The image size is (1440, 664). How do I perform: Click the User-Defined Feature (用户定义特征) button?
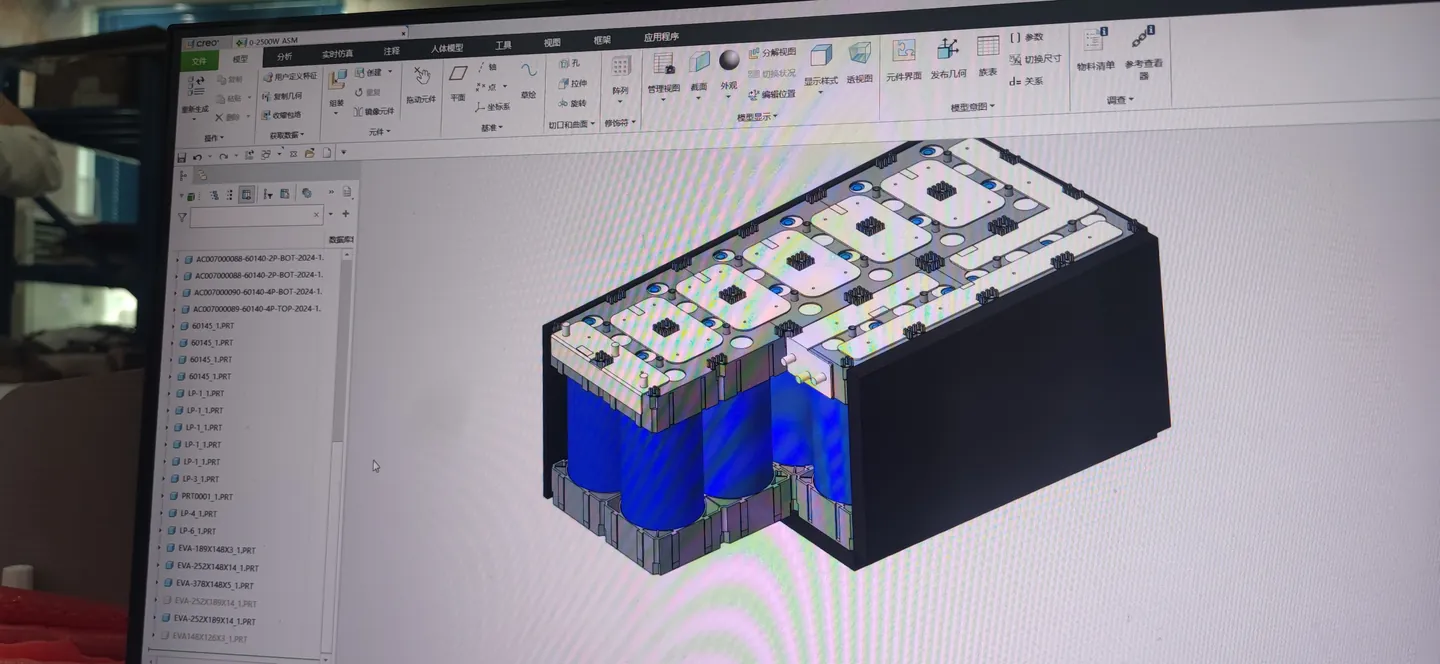click(289, 76)
